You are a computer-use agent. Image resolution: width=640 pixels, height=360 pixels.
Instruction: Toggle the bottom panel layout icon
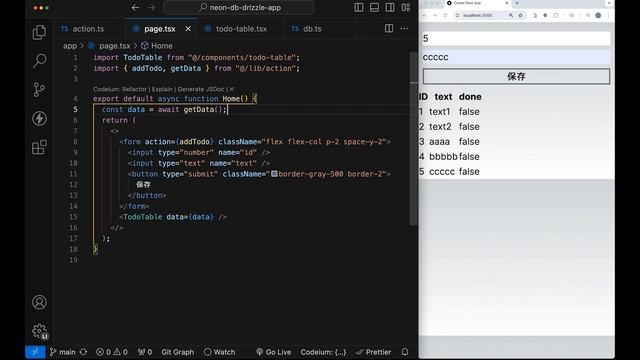click(374, 7)
